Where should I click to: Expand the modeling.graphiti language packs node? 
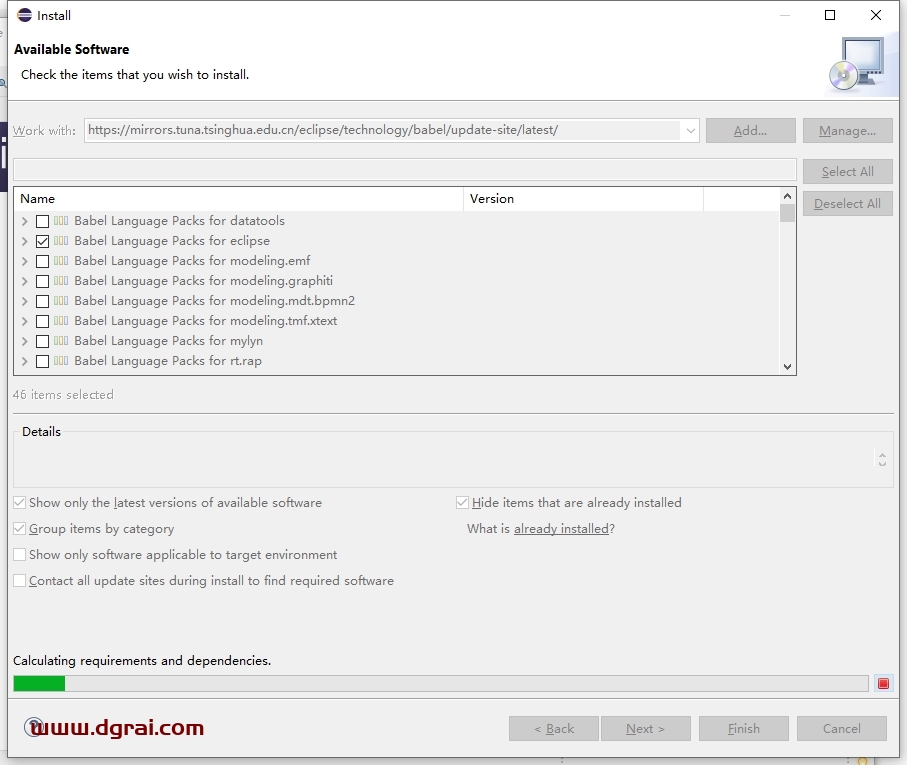(24, 281)
